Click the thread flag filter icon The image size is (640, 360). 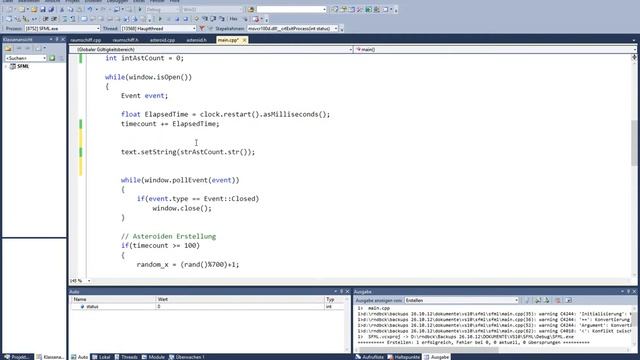202,29
